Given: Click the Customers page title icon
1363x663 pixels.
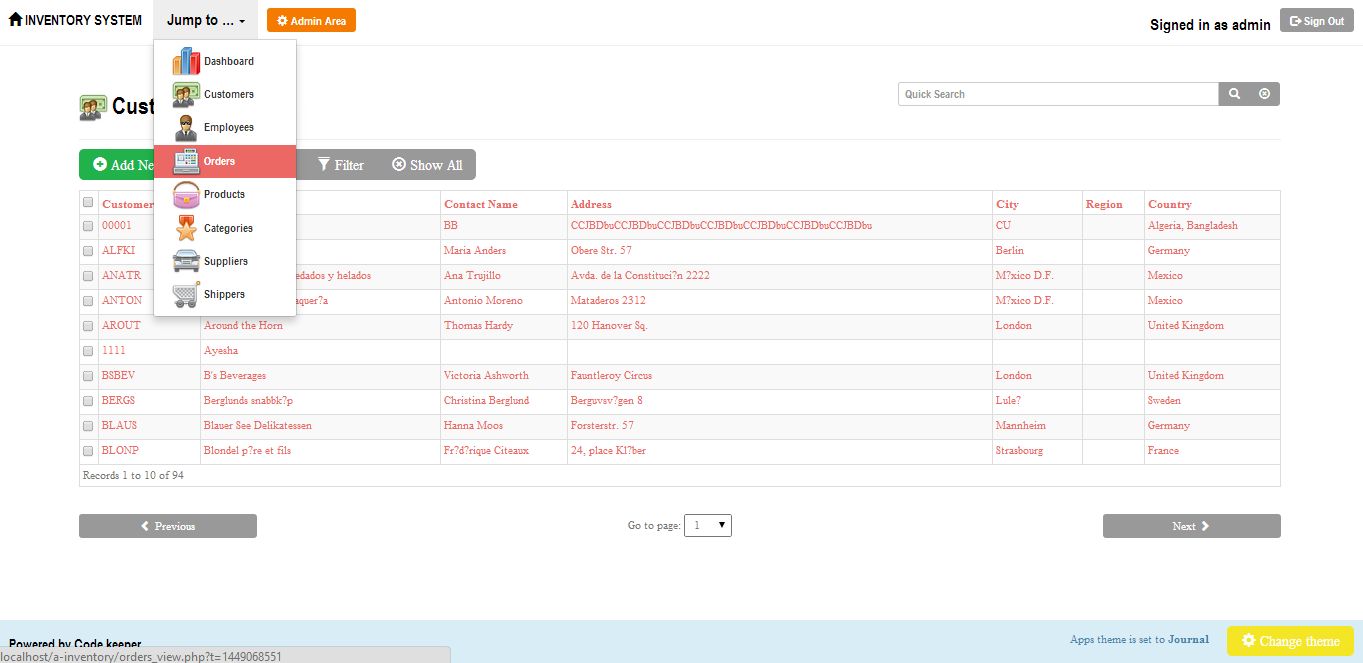Looking at the screenshot, I should tap(93, 107).
